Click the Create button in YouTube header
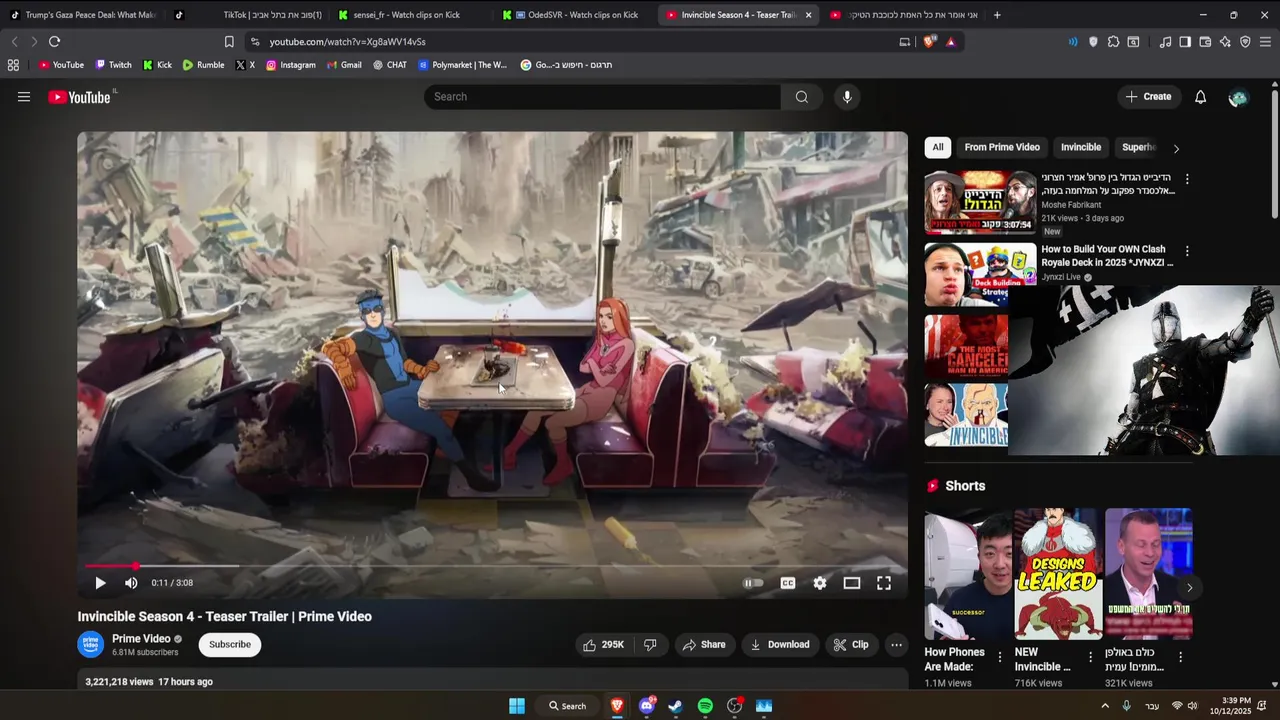 [1147, 97]
